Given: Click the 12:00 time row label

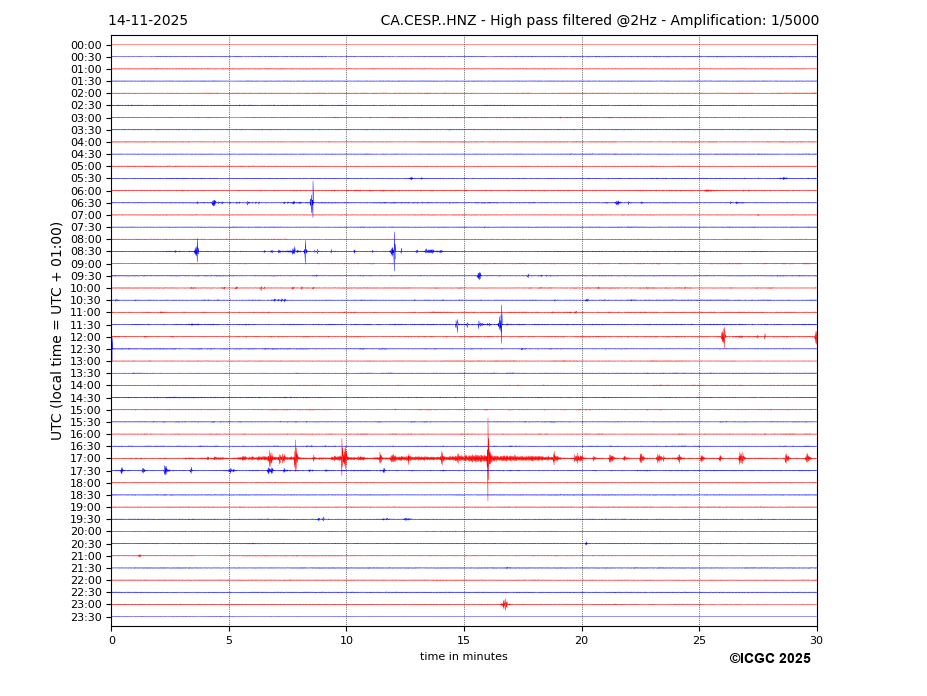Looking at the screenshot, I should pos(86,337).
